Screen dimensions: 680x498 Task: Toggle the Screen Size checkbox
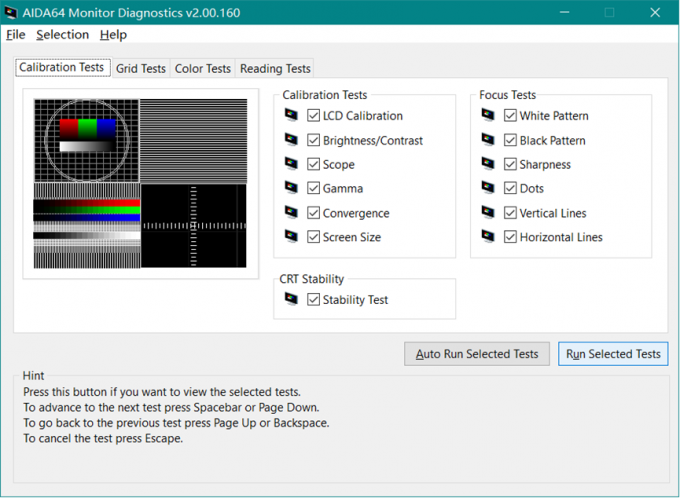coord(314,238)
